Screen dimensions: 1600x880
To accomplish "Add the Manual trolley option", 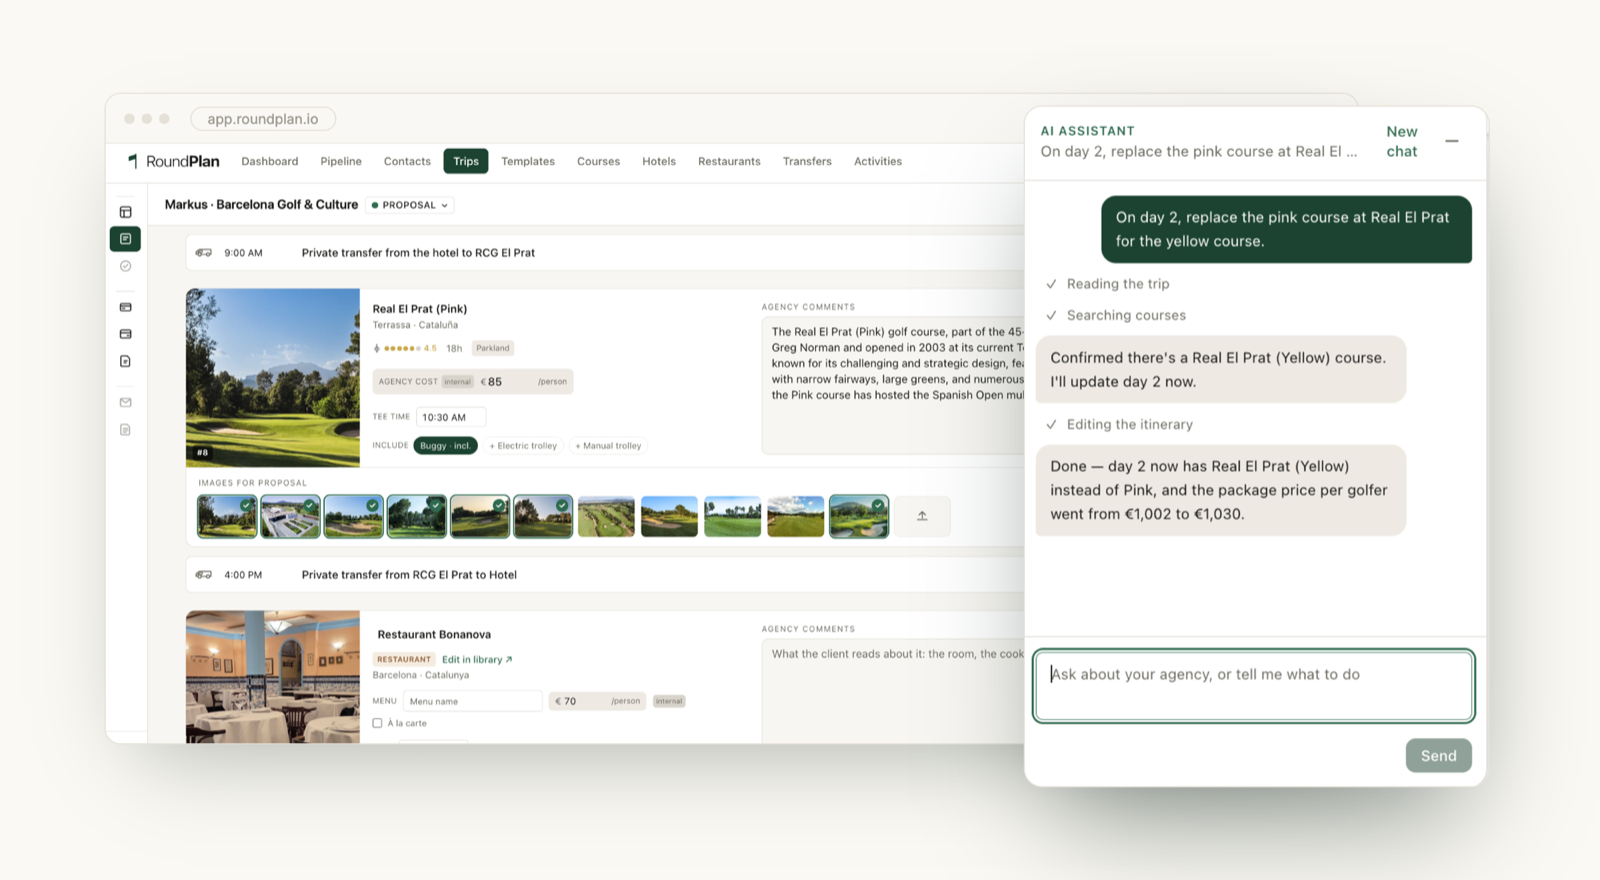I will coord(608,446).
